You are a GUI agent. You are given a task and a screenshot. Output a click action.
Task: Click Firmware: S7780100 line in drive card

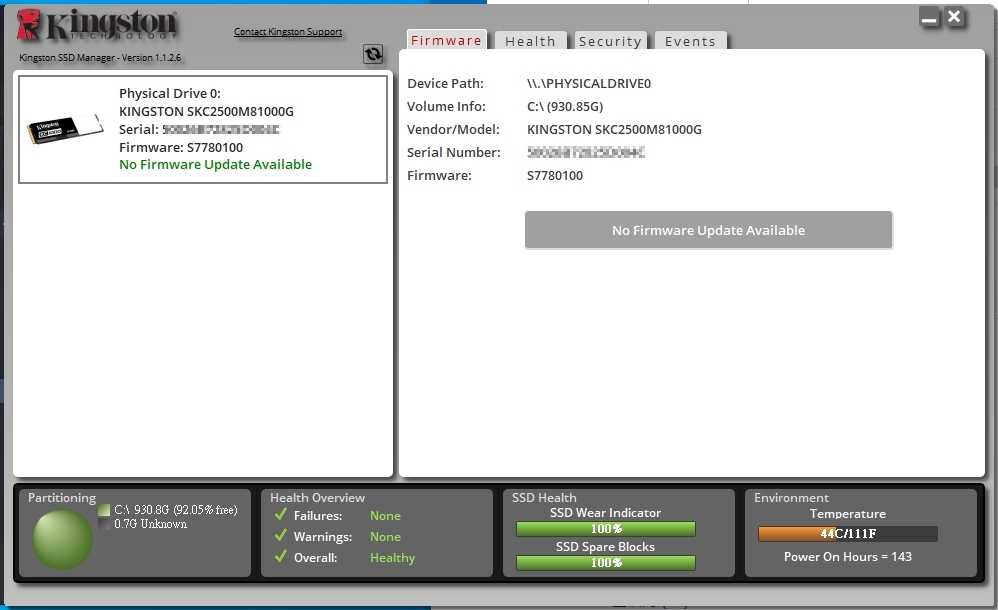tap(181, 147)
